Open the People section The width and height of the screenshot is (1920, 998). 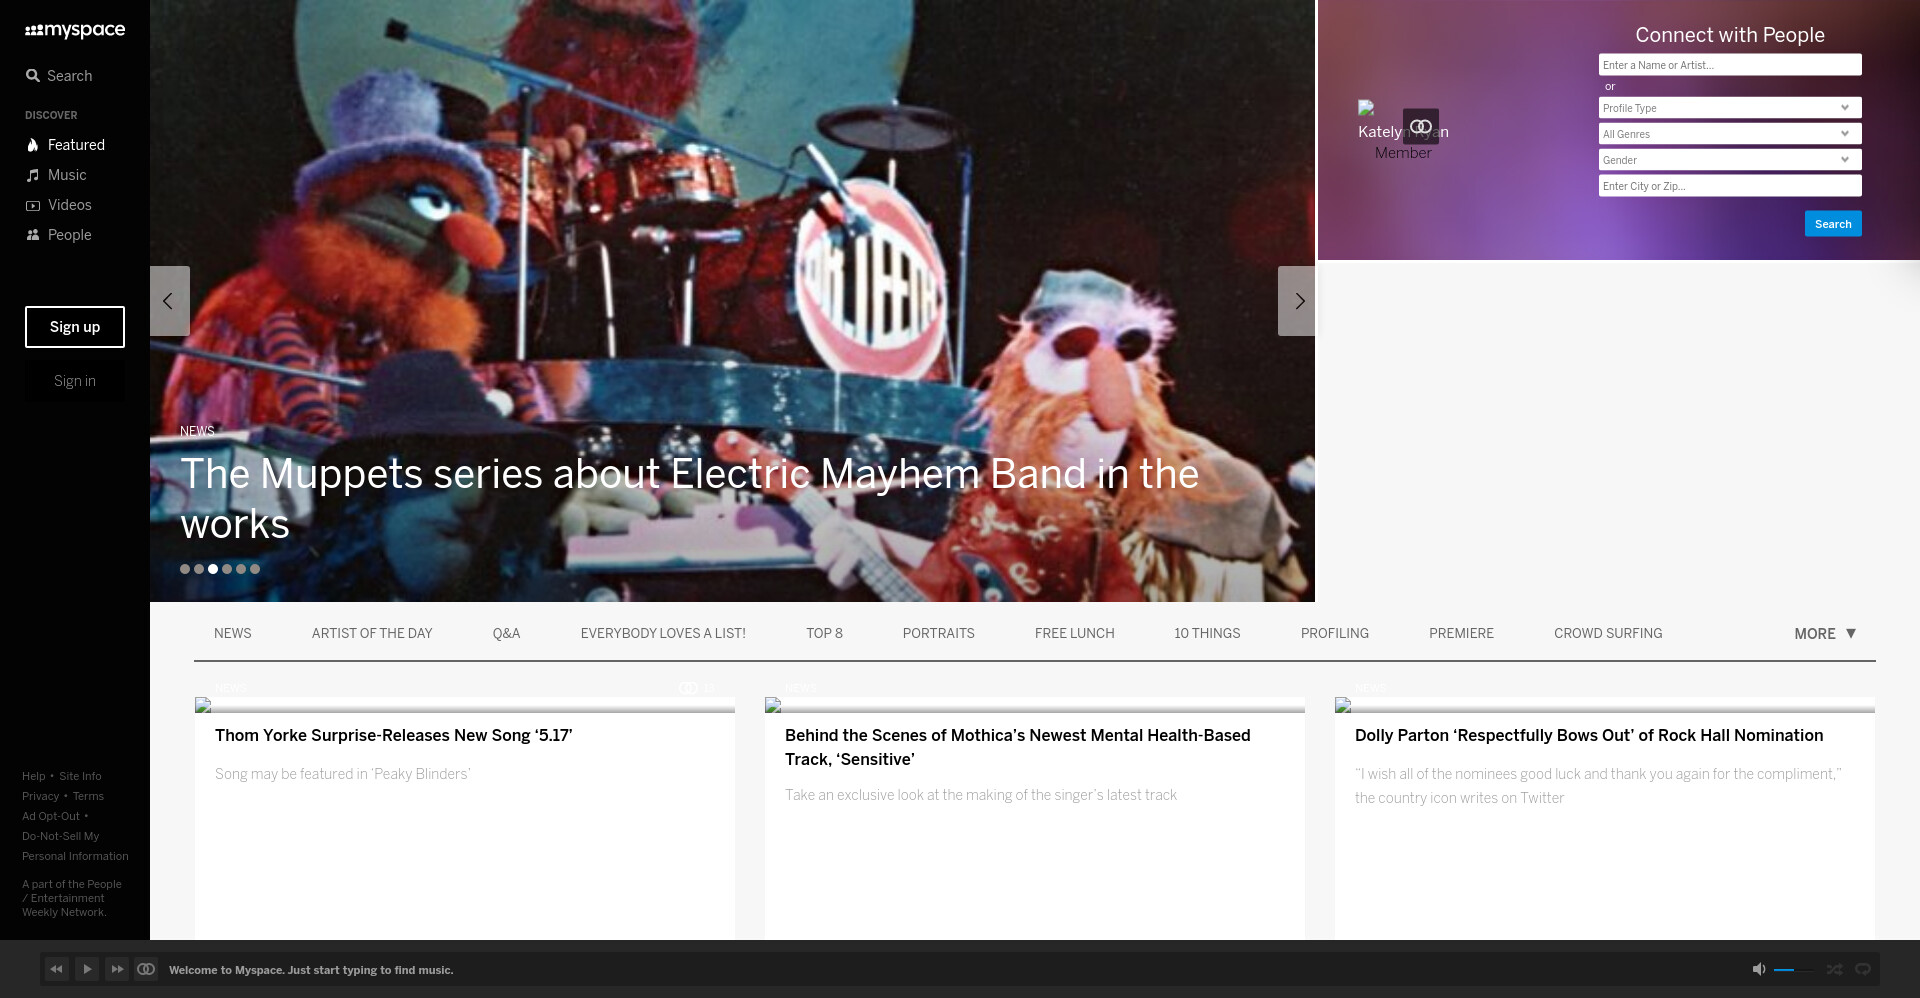click(x=58, y=235)
